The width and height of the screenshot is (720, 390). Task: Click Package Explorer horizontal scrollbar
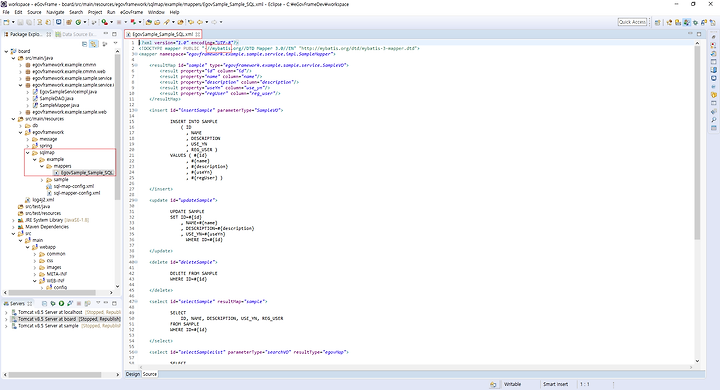[x=52, y=292]
